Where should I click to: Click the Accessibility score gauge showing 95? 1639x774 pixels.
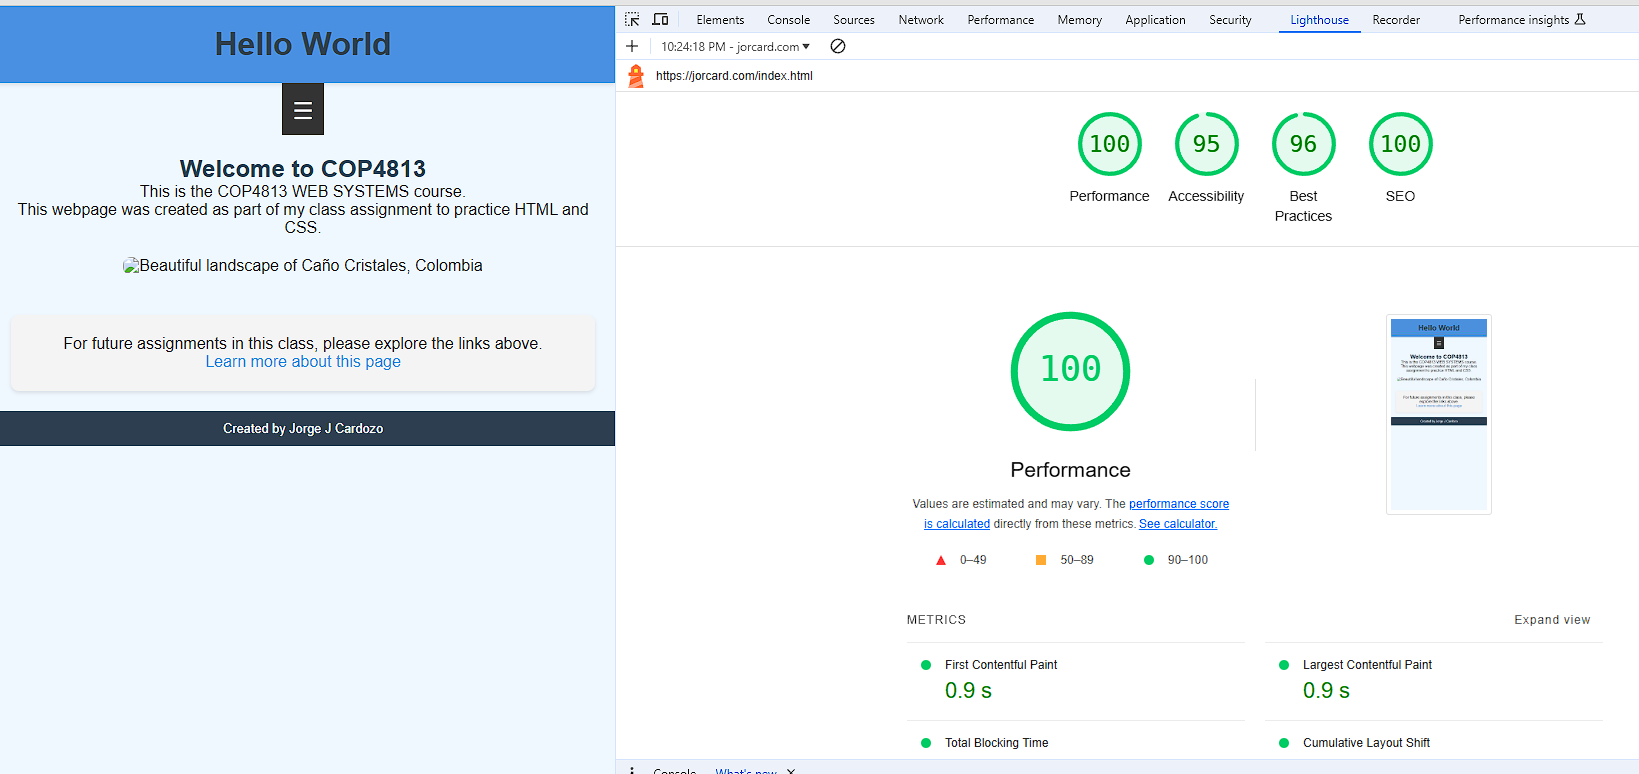pos(1206,145)
